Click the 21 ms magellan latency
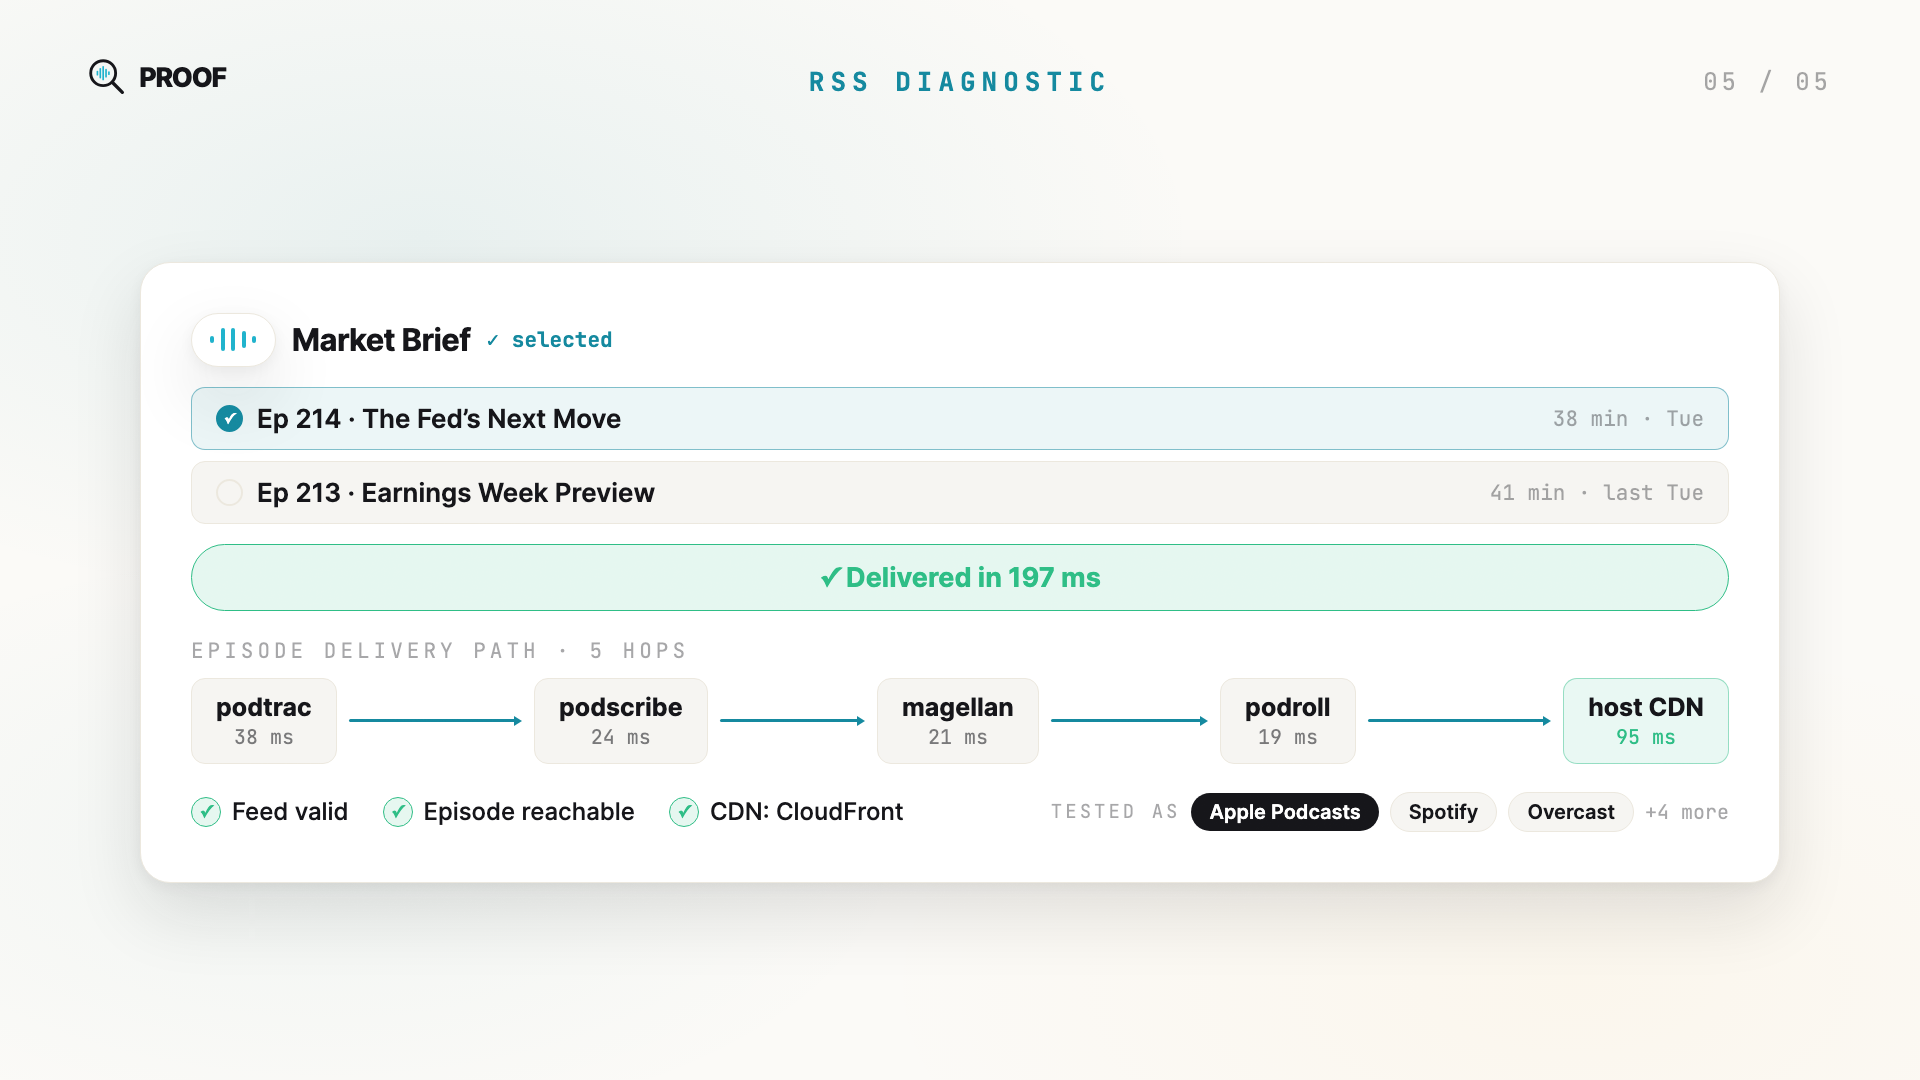Screen dimensions: 1920x1080 958,737
